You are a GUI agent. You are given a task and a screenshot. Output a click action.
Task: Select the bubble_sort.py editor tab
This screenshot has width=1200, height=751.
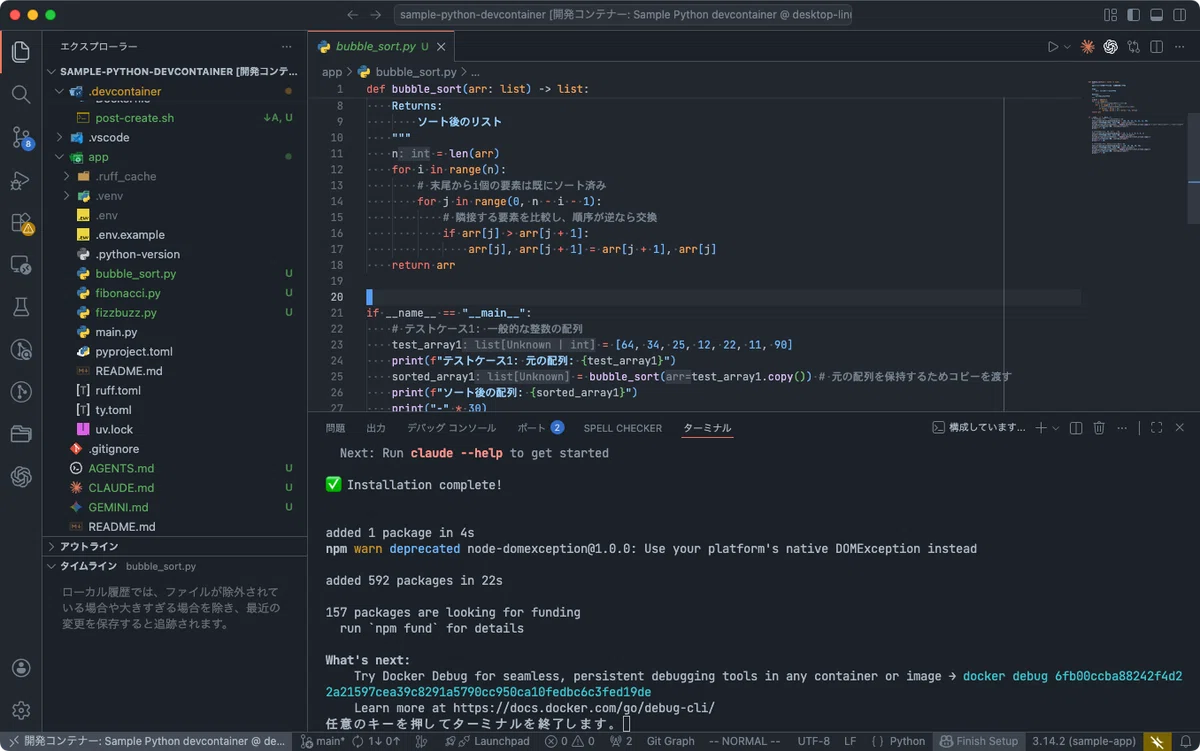(x=381, y=47)
